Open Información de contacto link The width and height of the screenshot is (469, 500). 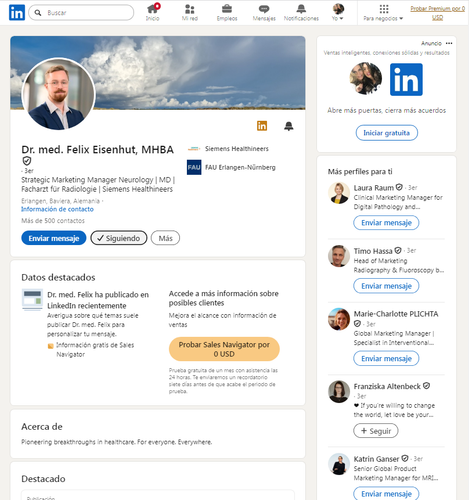pyautogui.click(x=57, y=209)
